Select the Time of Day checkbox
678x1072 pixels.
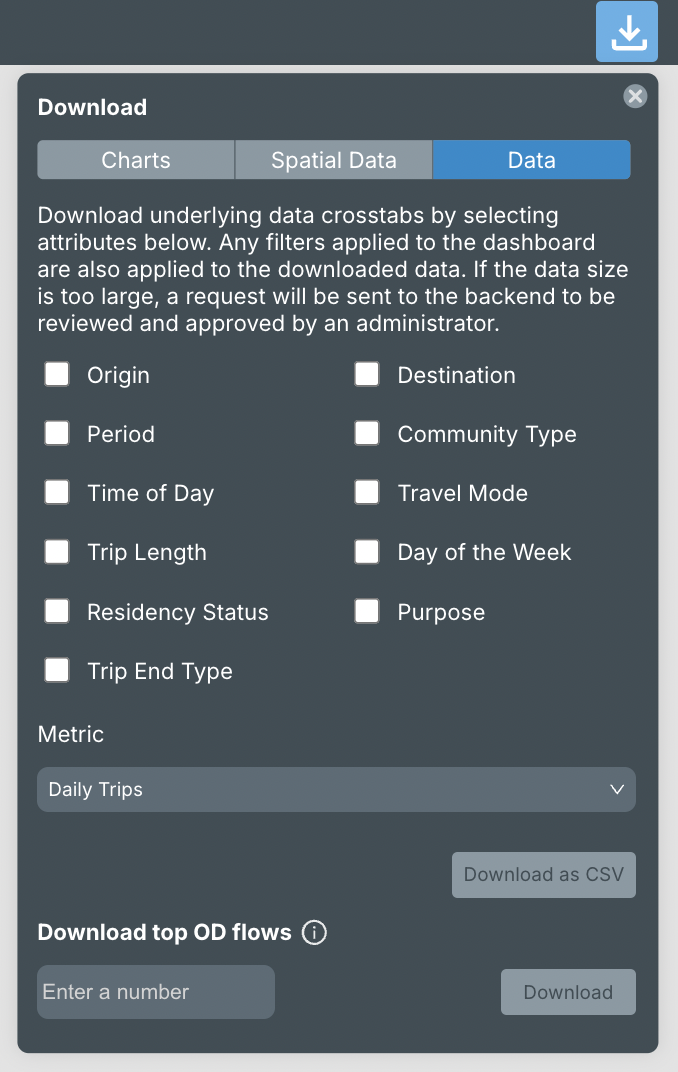click(x=57, y=493)
